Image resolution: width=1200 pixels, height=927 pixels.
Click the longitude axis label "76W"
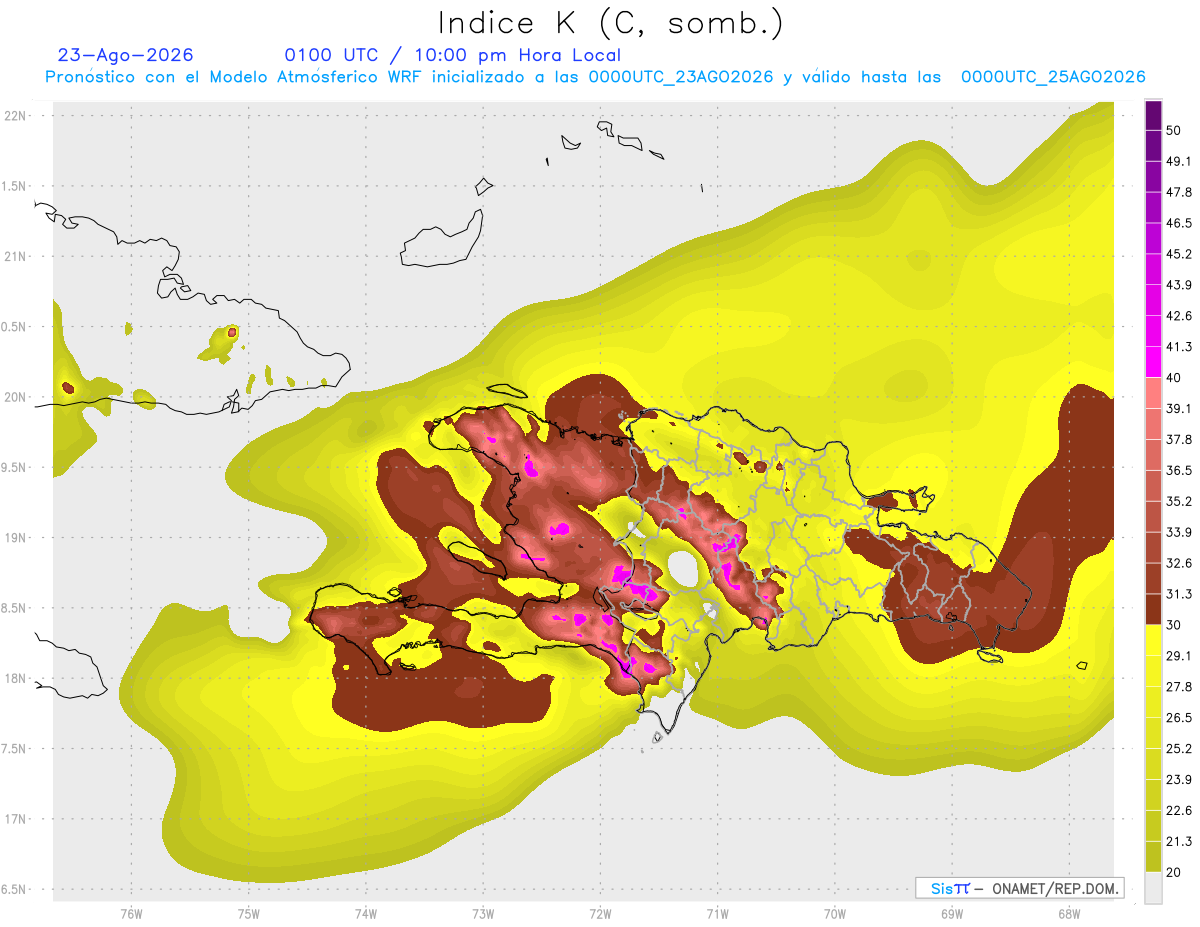click(x=131, y=914)
